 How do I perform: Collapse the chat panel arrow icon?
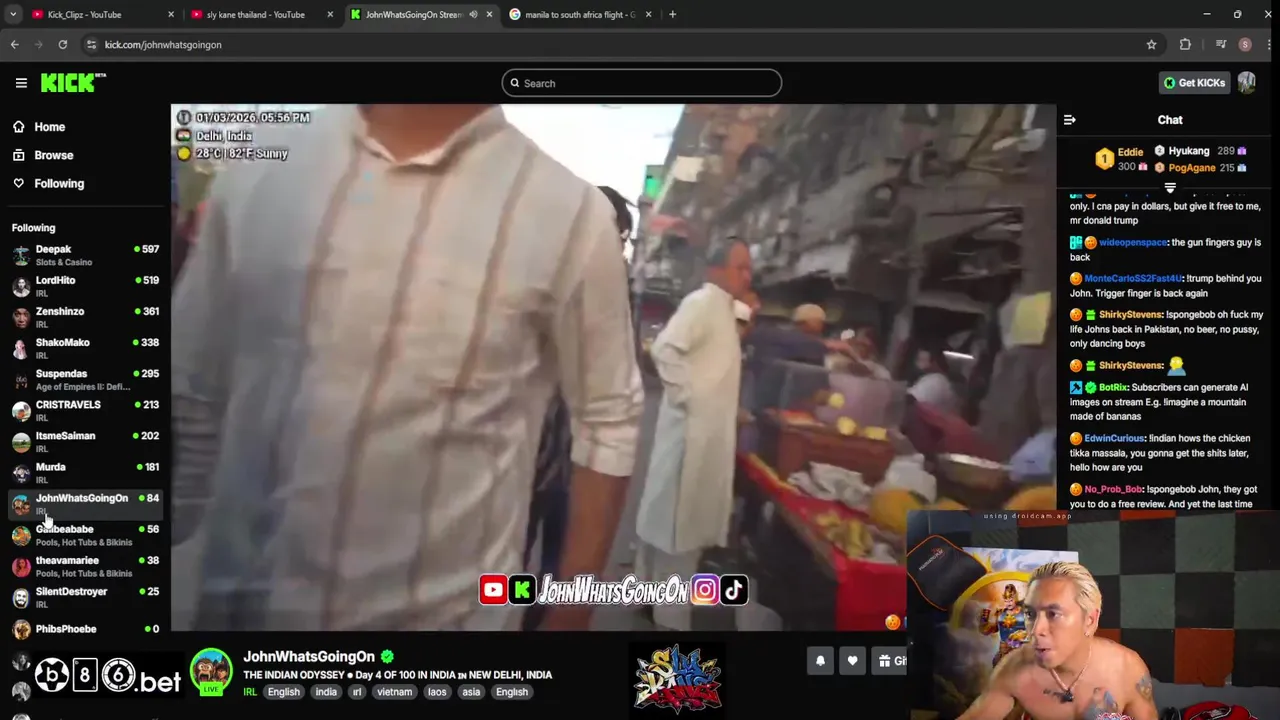point(1069,120)
